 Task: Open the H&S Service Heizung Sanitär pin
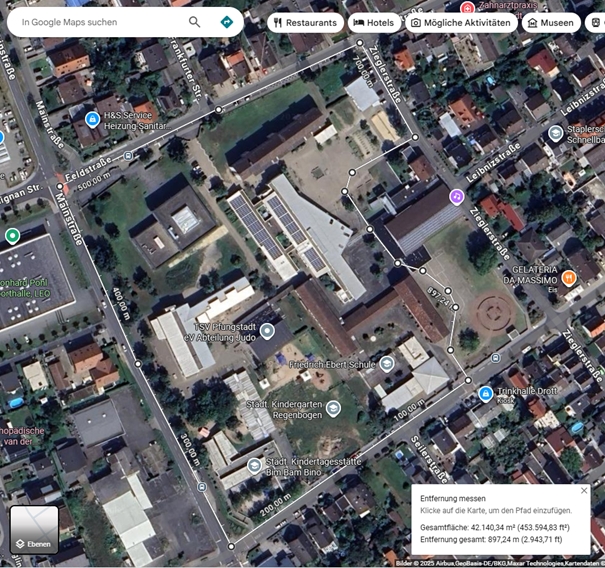(92, 119)
